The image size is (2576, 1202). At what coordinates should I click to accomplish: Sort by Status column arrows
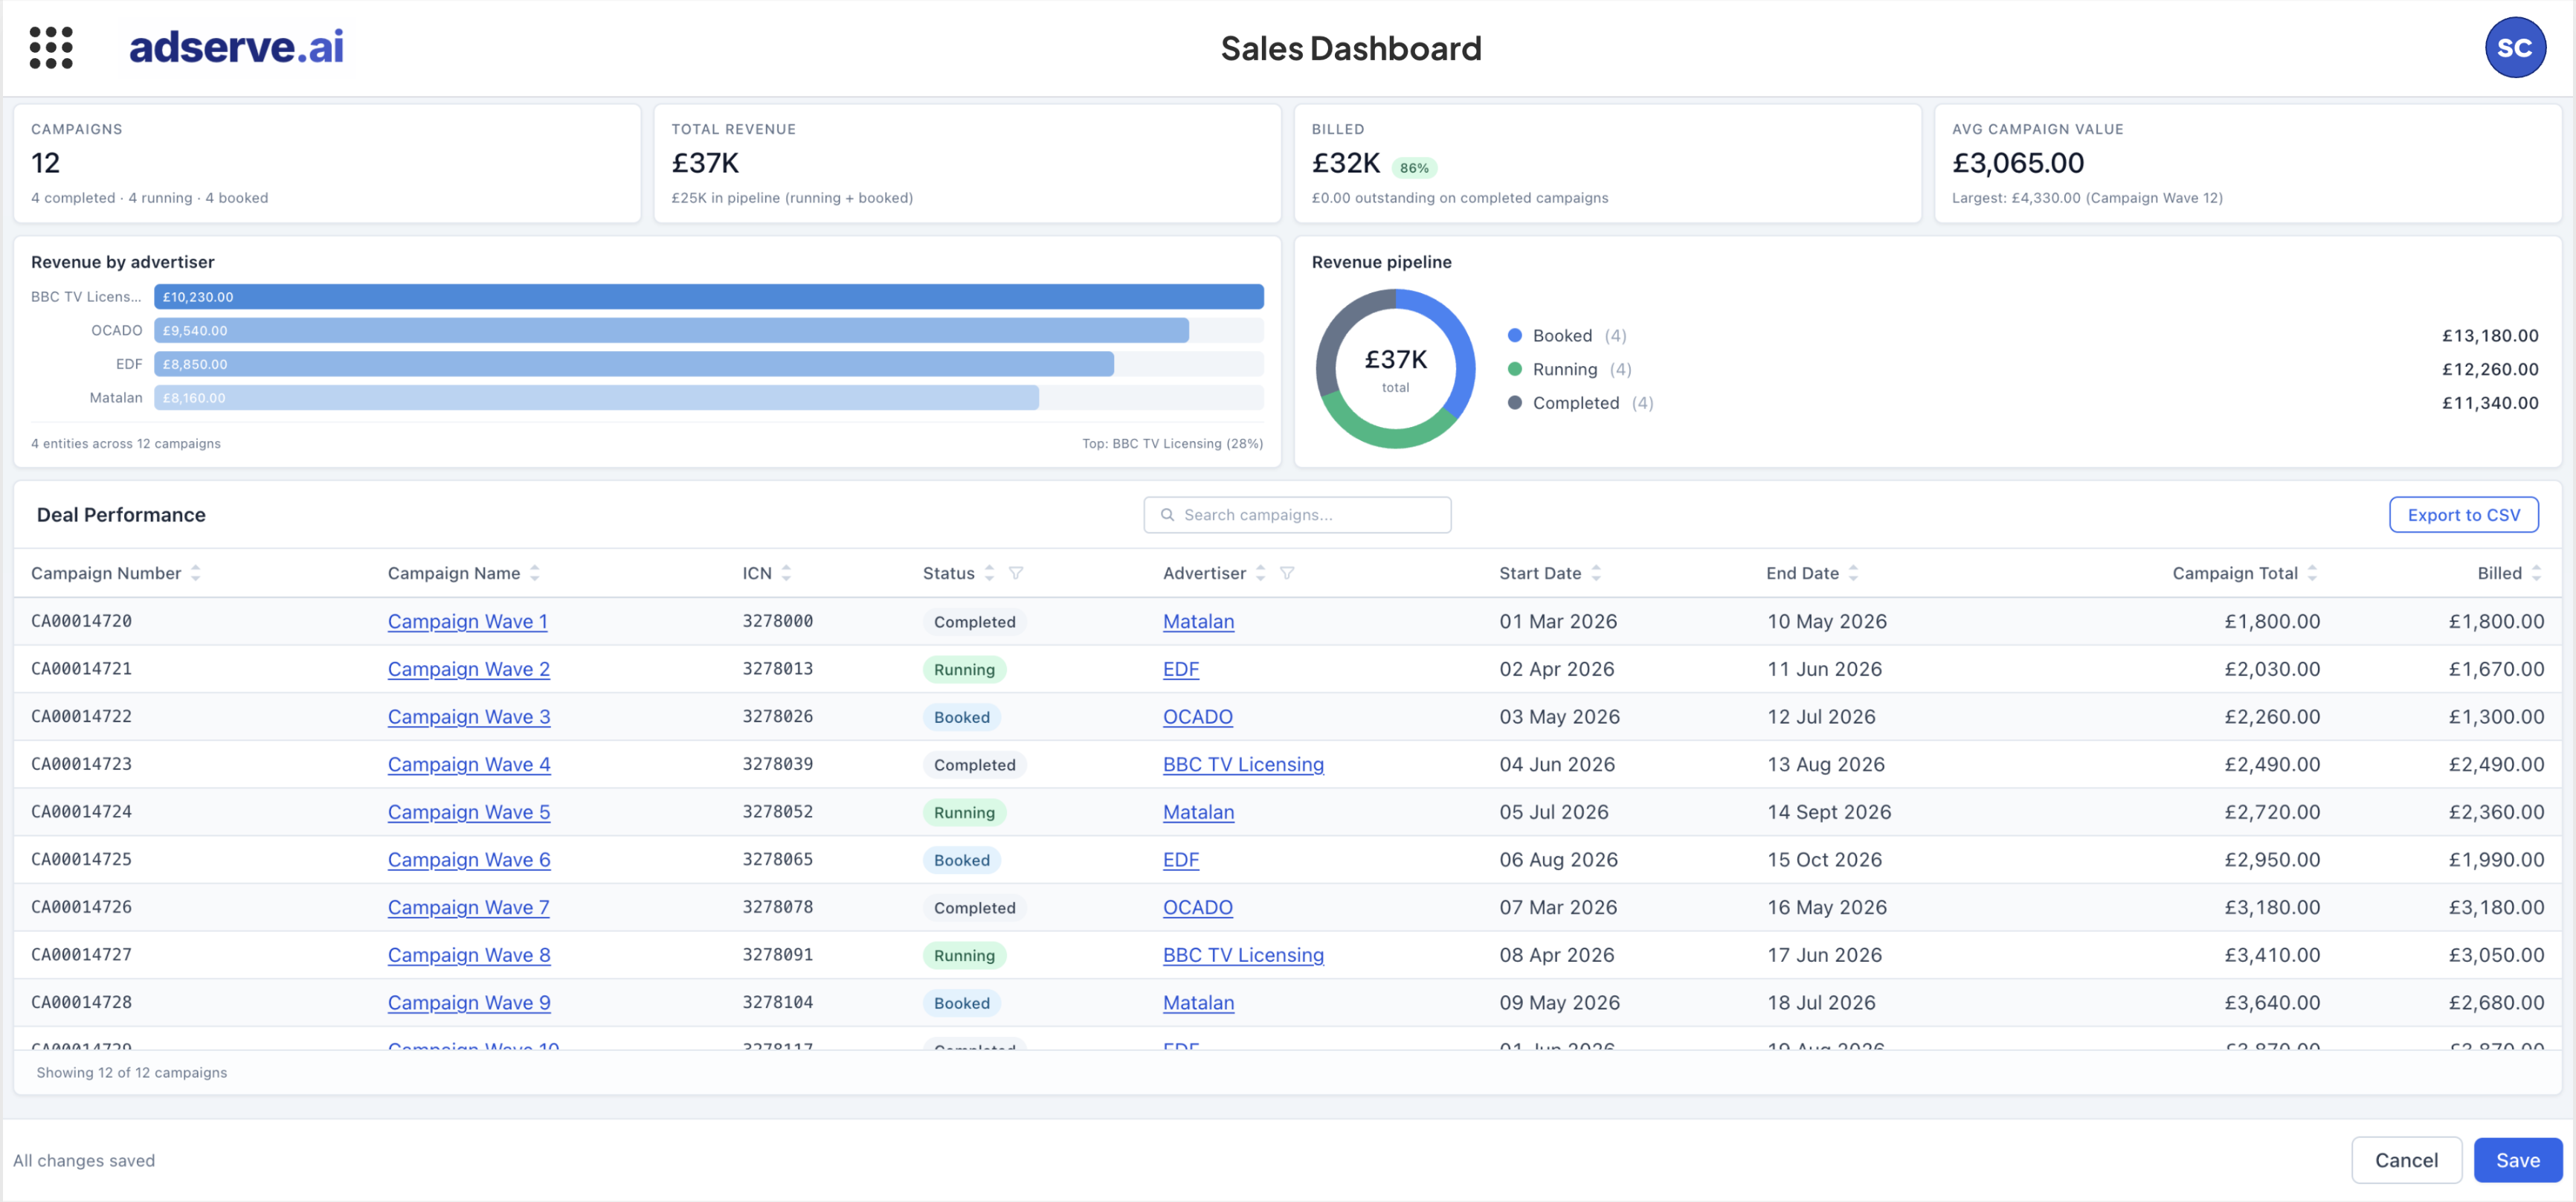pyautogui.click(x=989, y=573)
